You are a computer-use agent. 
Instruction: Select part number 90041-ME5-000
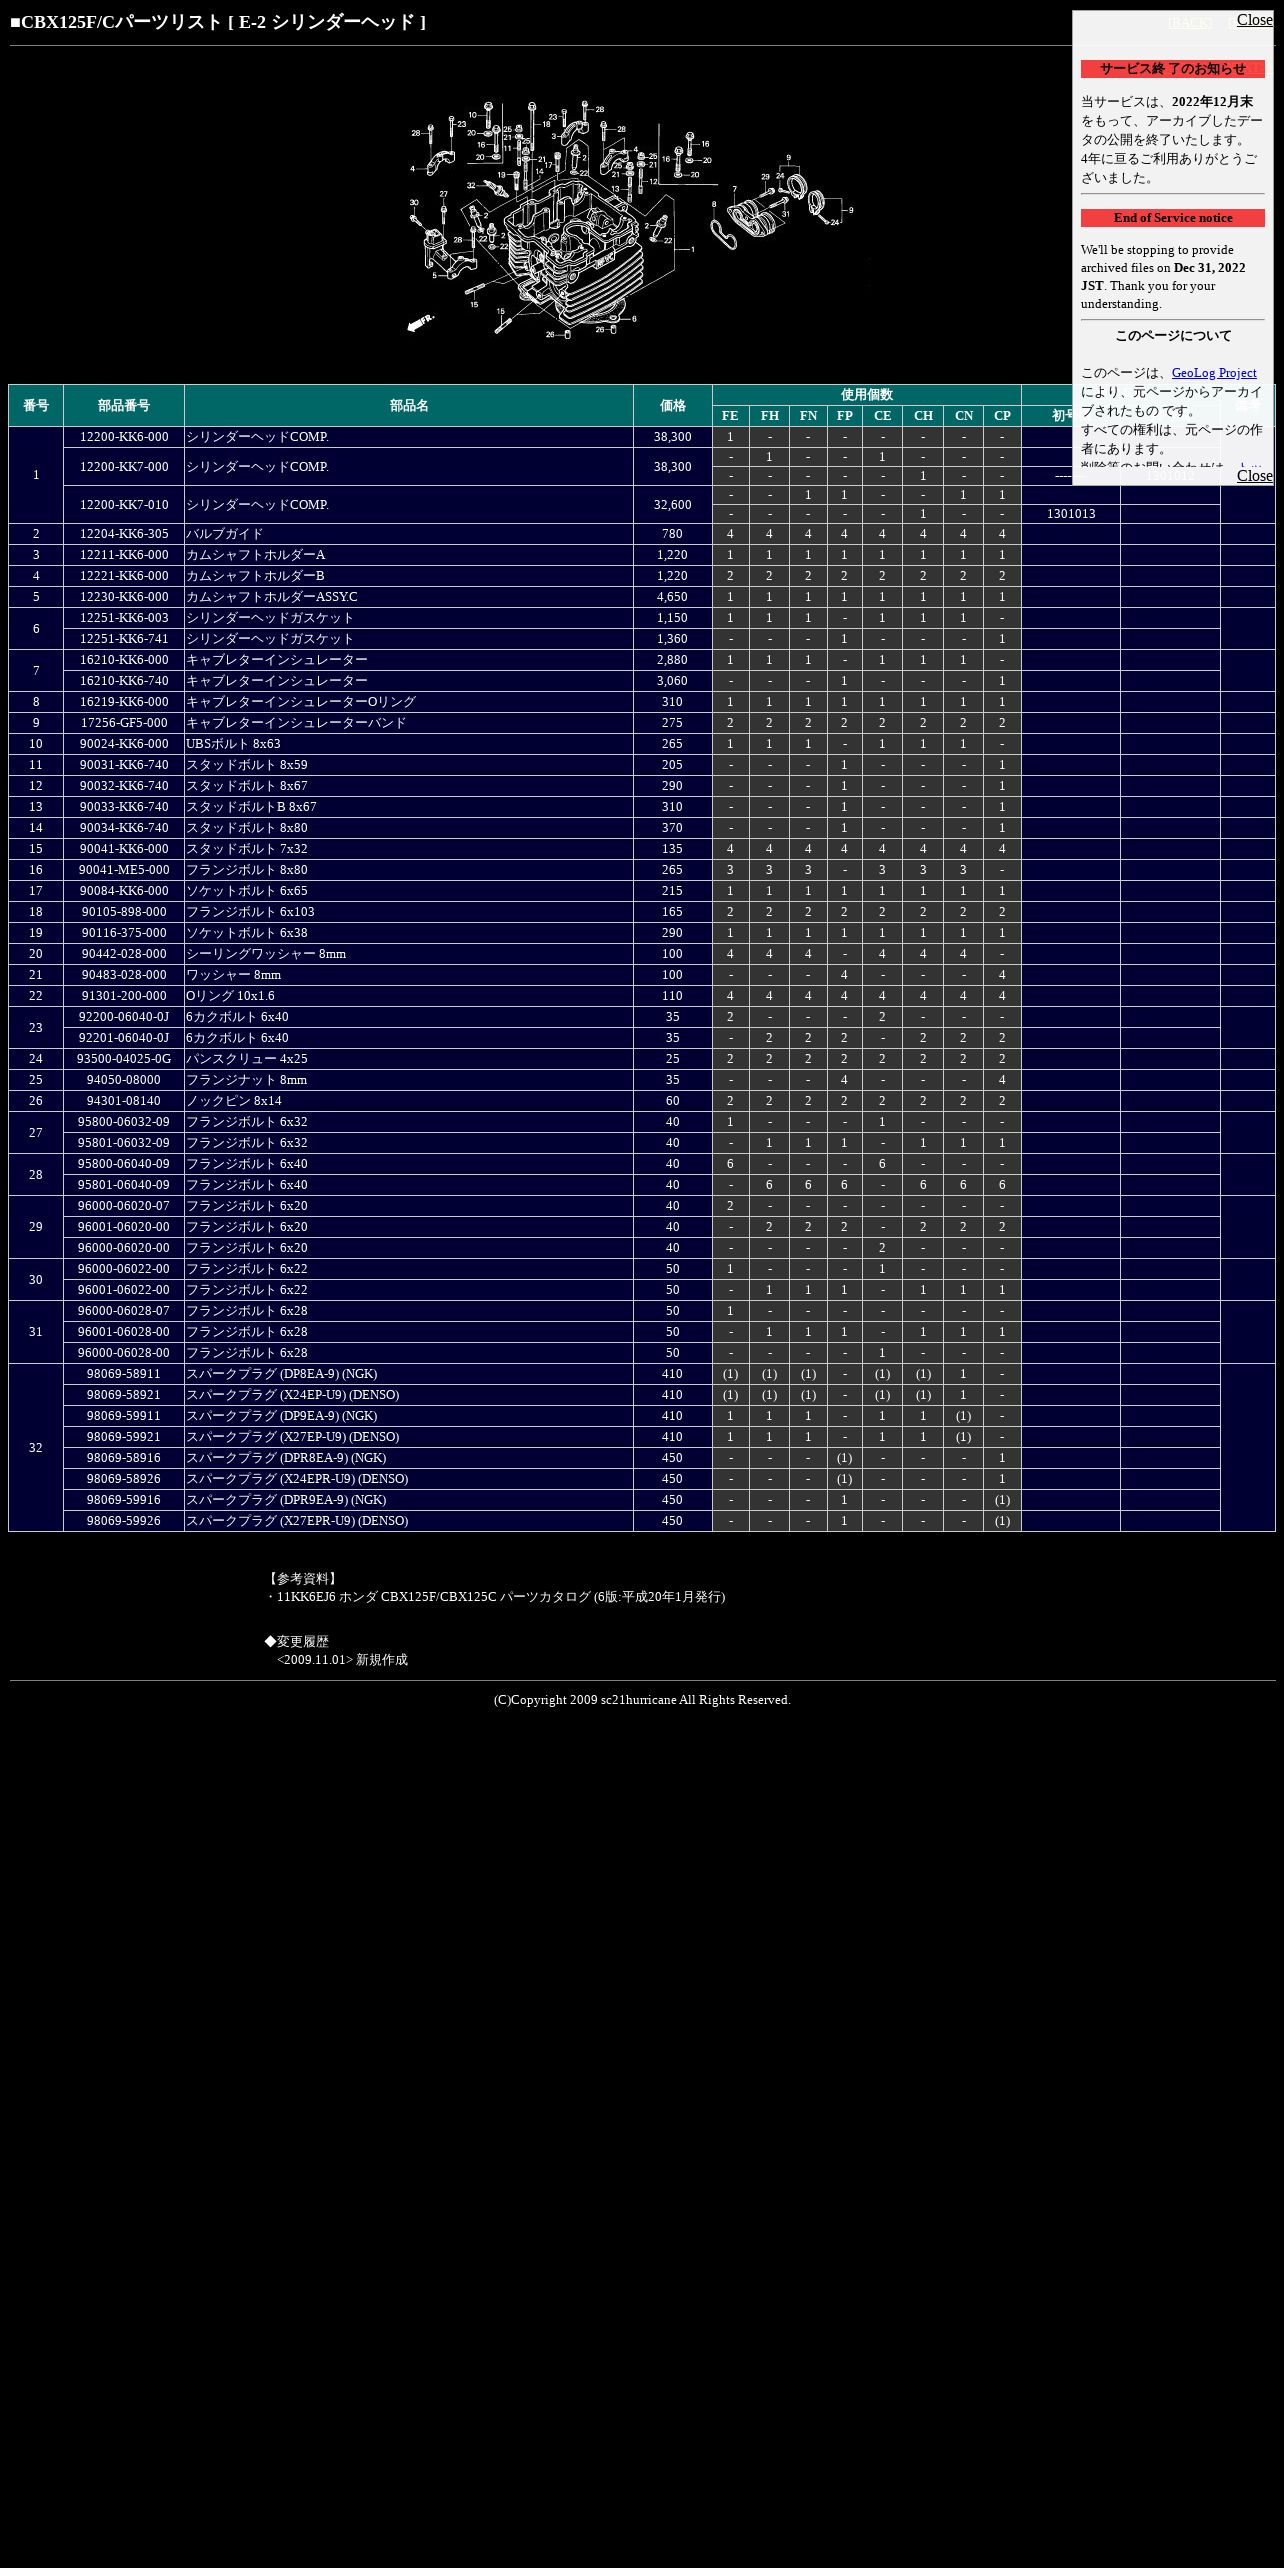click(x=124, y=870)
